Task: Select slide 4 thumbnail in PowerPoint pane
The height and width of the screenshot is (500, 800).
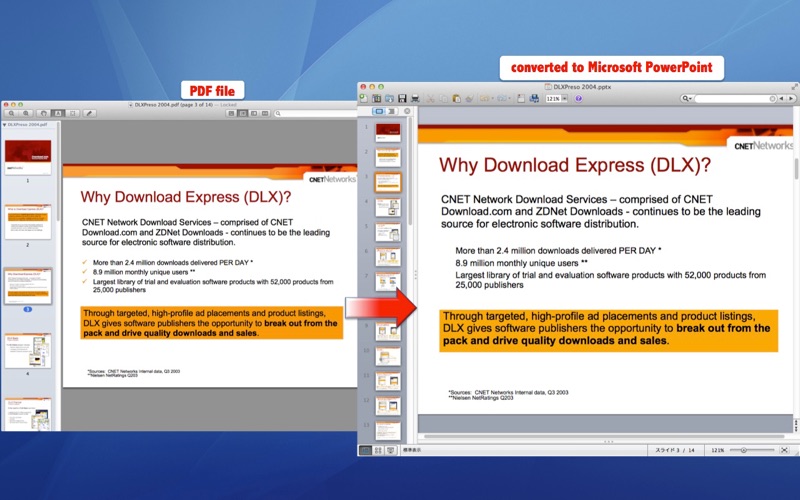Action: pyautogui.click(x=388, y=207)
